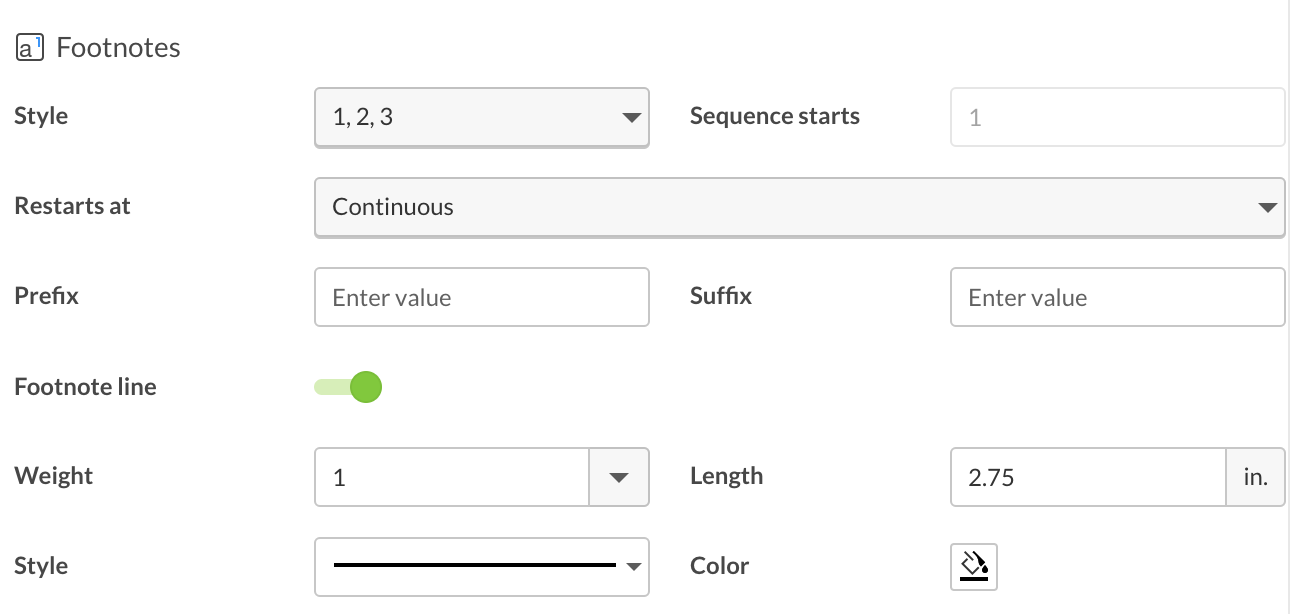Click the Weight value field showing 1

tap(452, 477)
